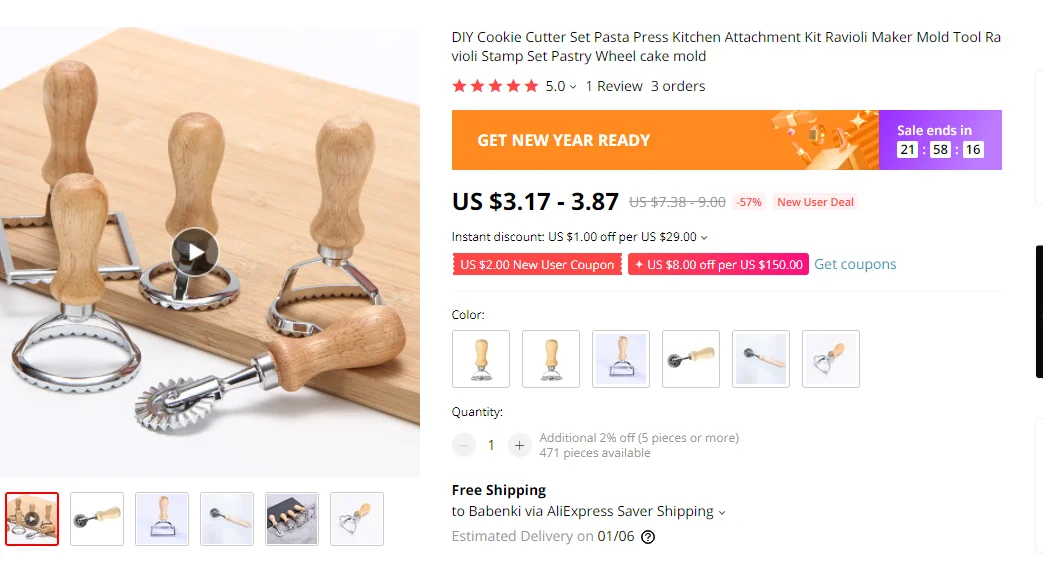This screenshot has height=564, width=1043.
Task: Click the delivery date help question-mark icon
Action: (647, 537)
